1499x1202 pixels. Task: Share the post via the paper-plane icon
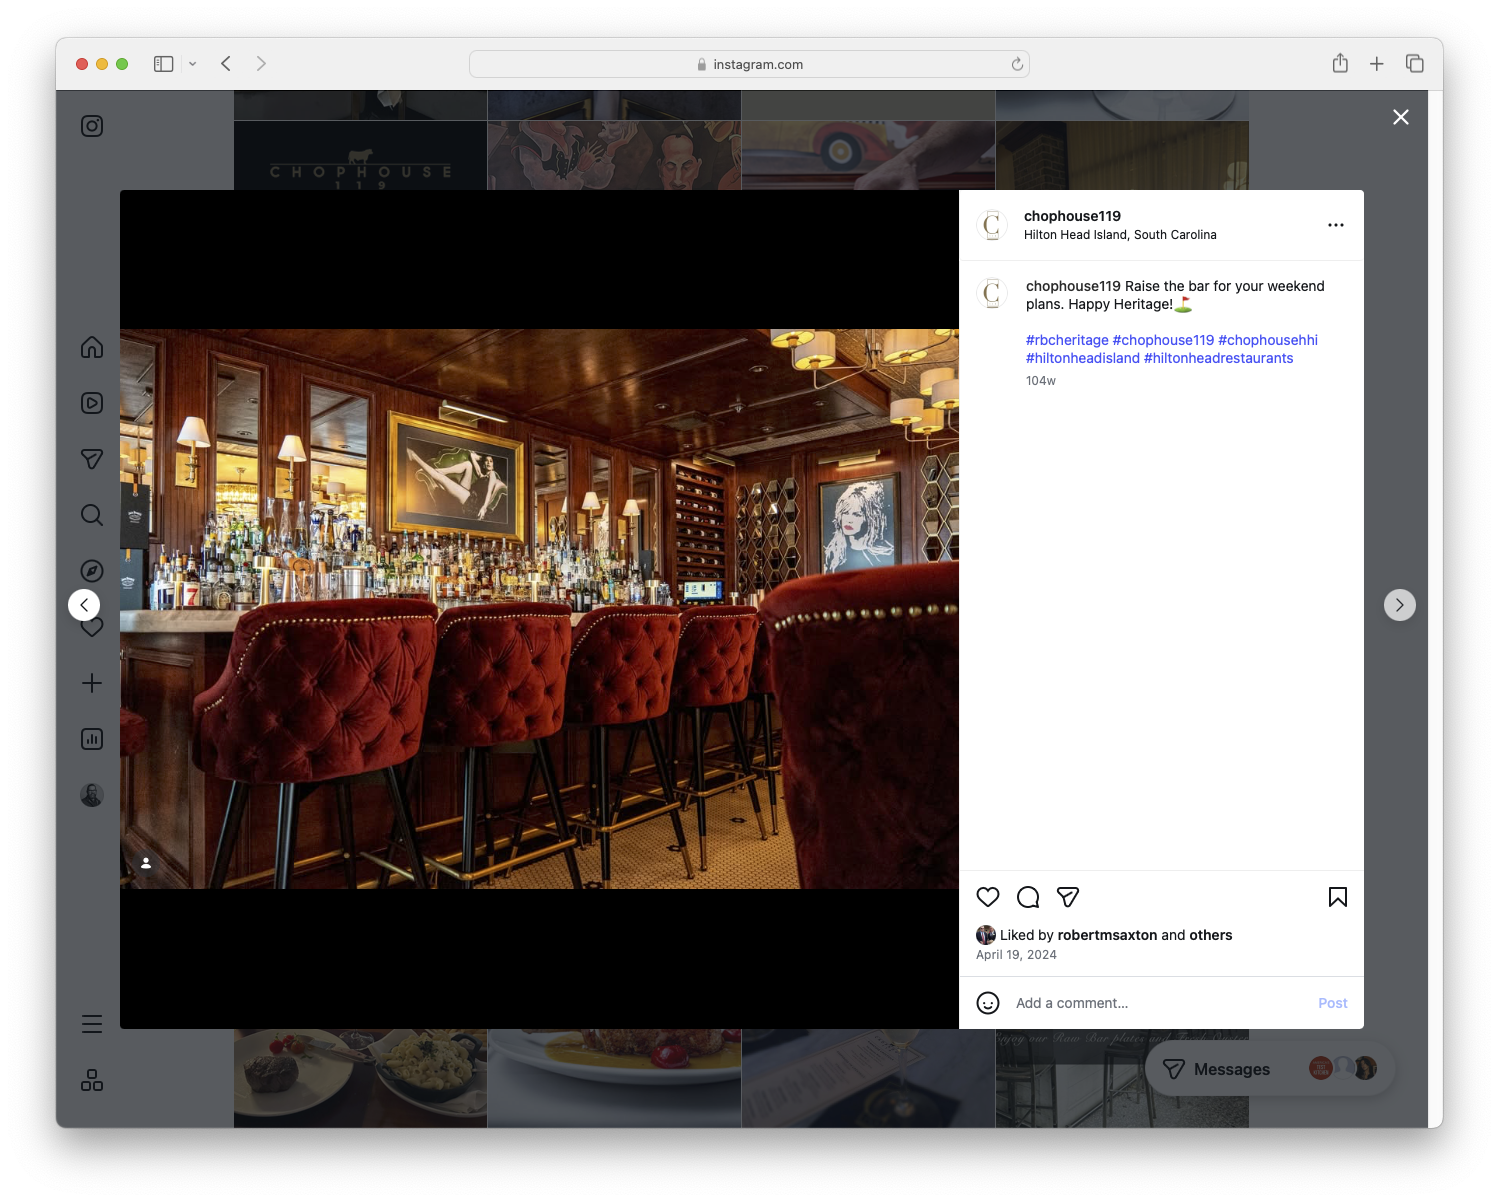pyautogui.click(x=1068, y=897)
